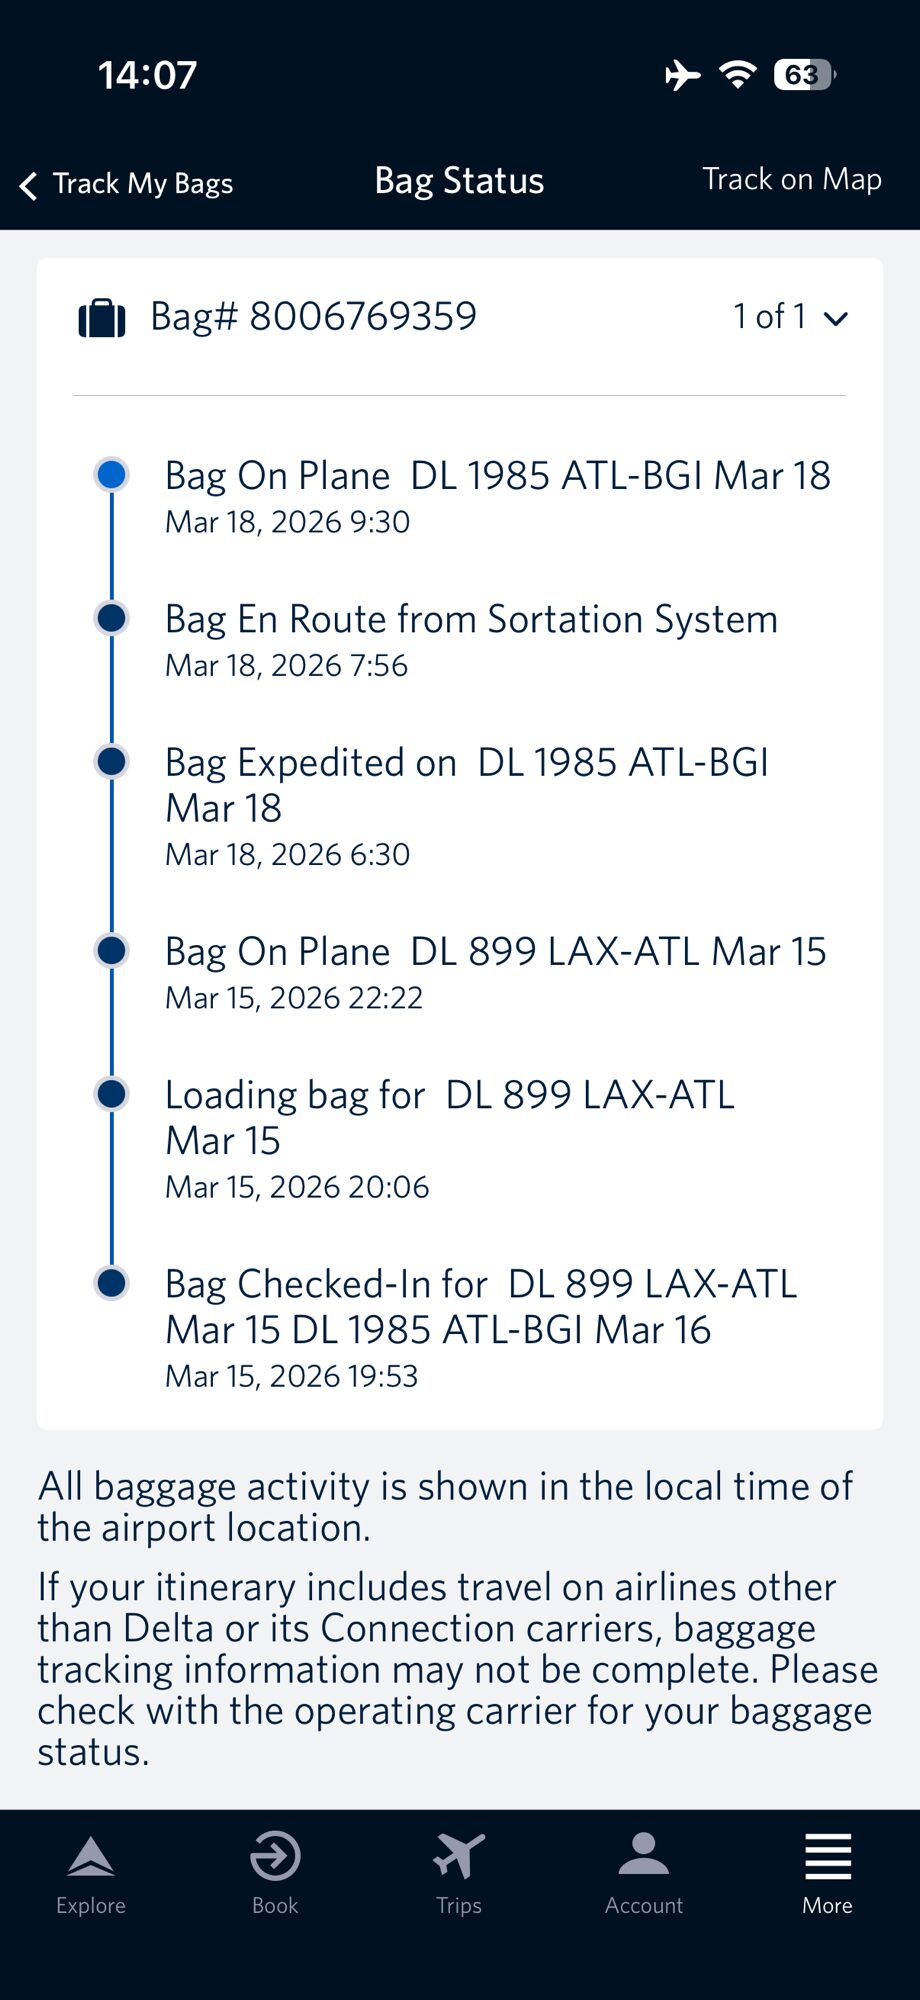Tap the battery indicator in status bar
Image resolution: width=920 pixels, height=2000 pixels.
tap(804, 75)
